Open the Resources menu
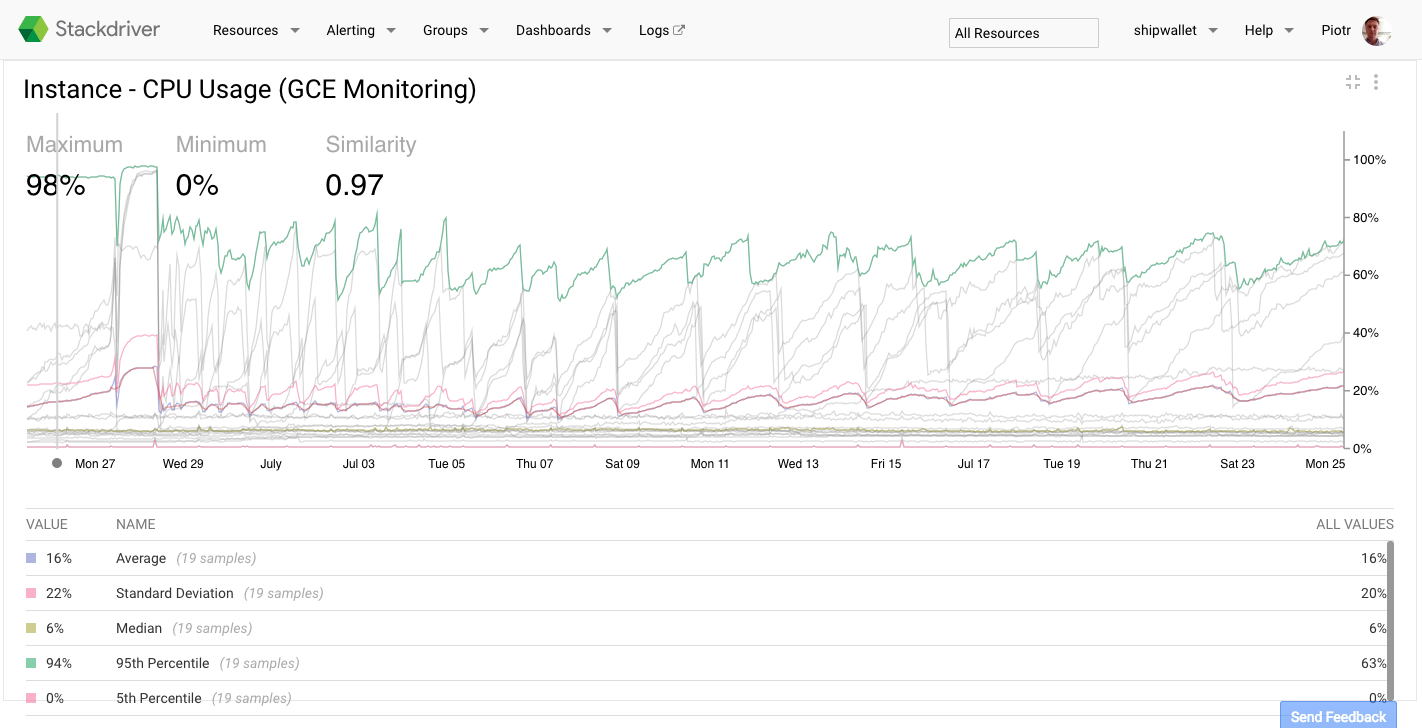Screen dimensions: 1422x728 click(256, 30)
